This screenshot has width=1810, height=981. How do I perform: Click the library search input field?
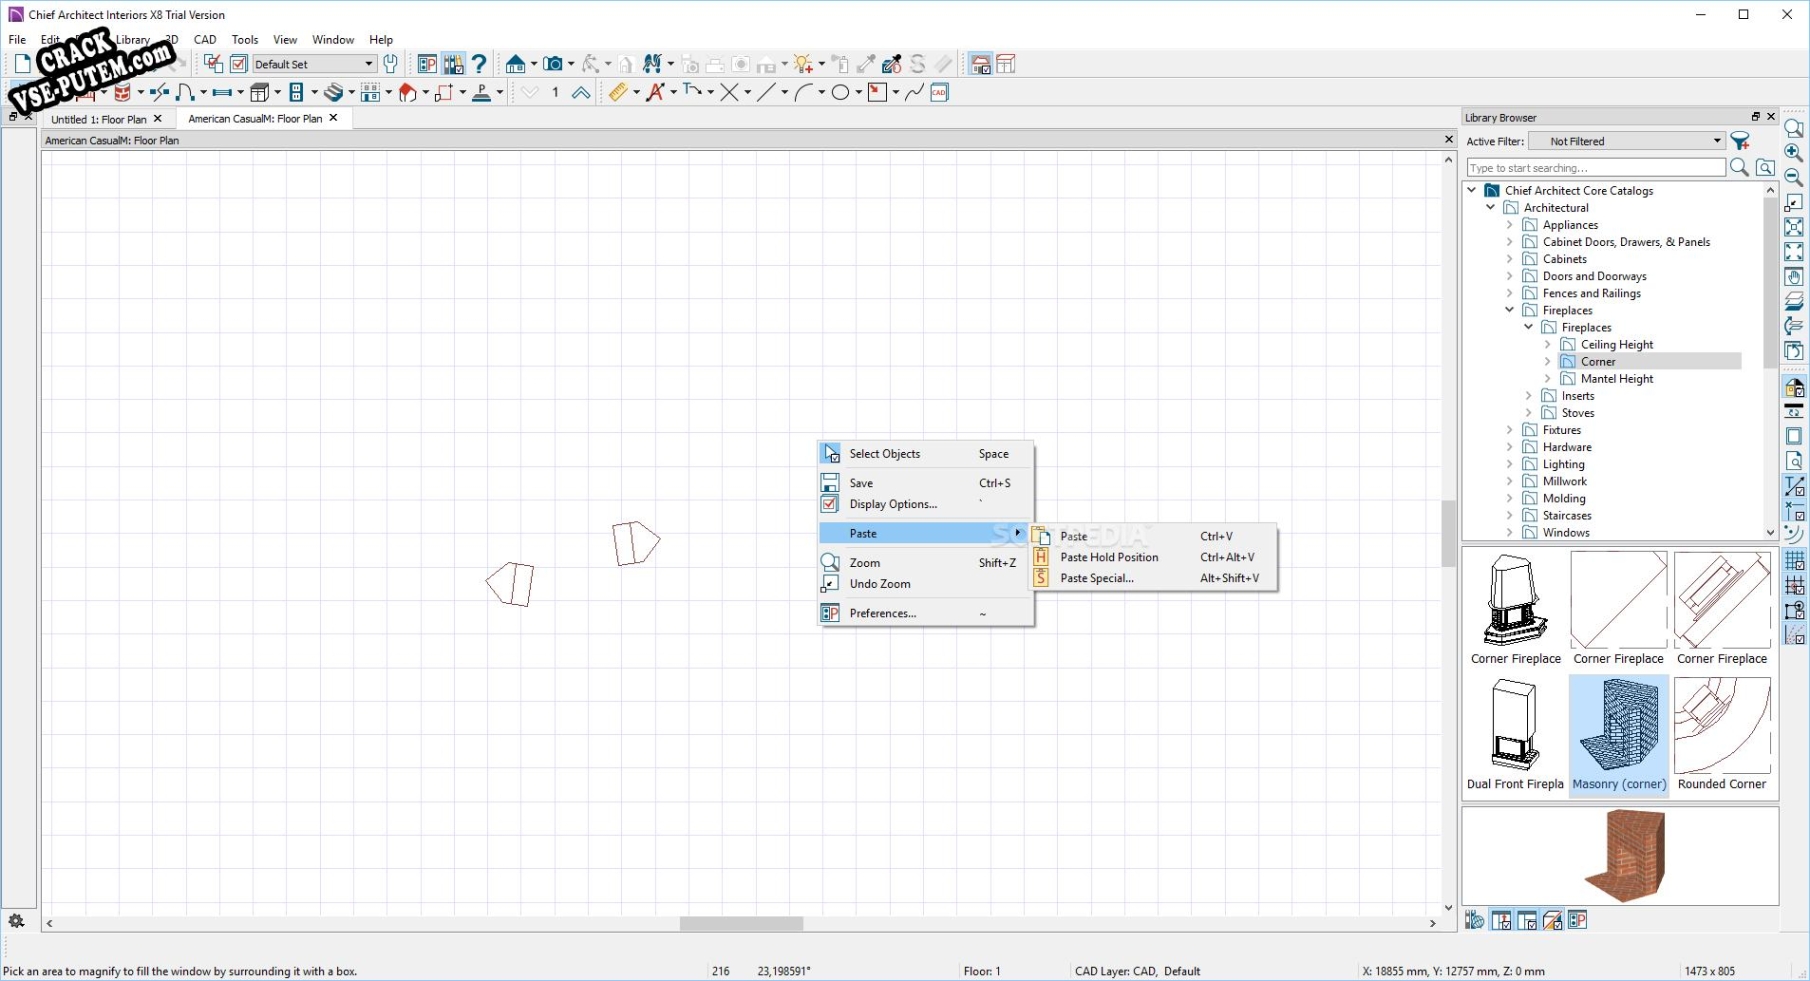(1596, 168)
